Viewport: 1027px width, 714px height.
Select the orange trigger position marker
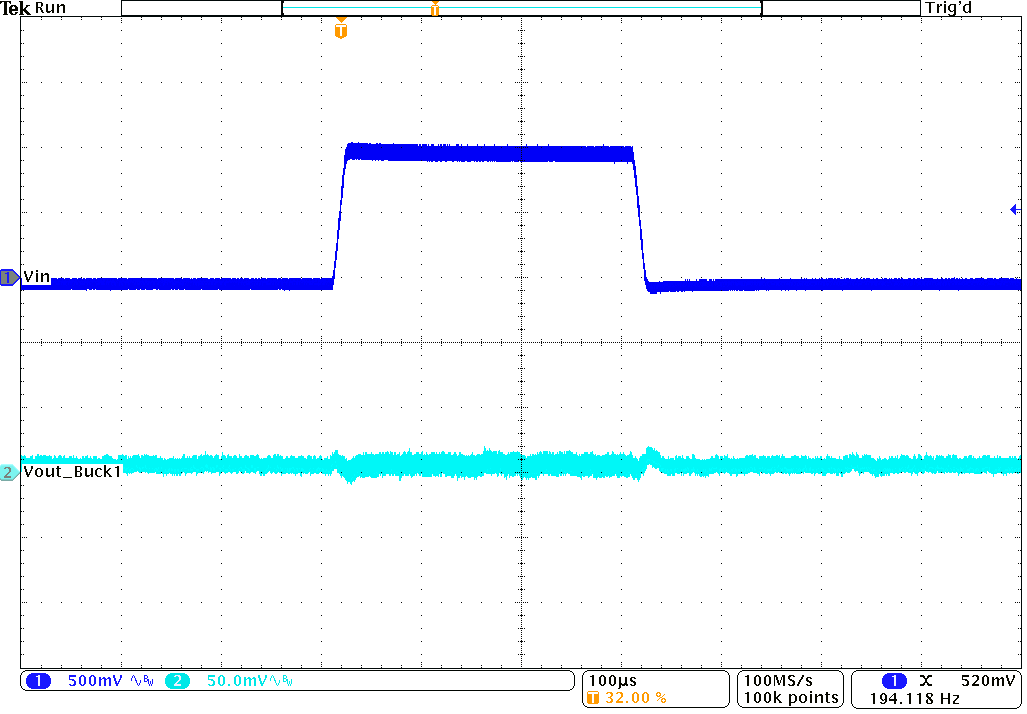(x=340, y=29)
